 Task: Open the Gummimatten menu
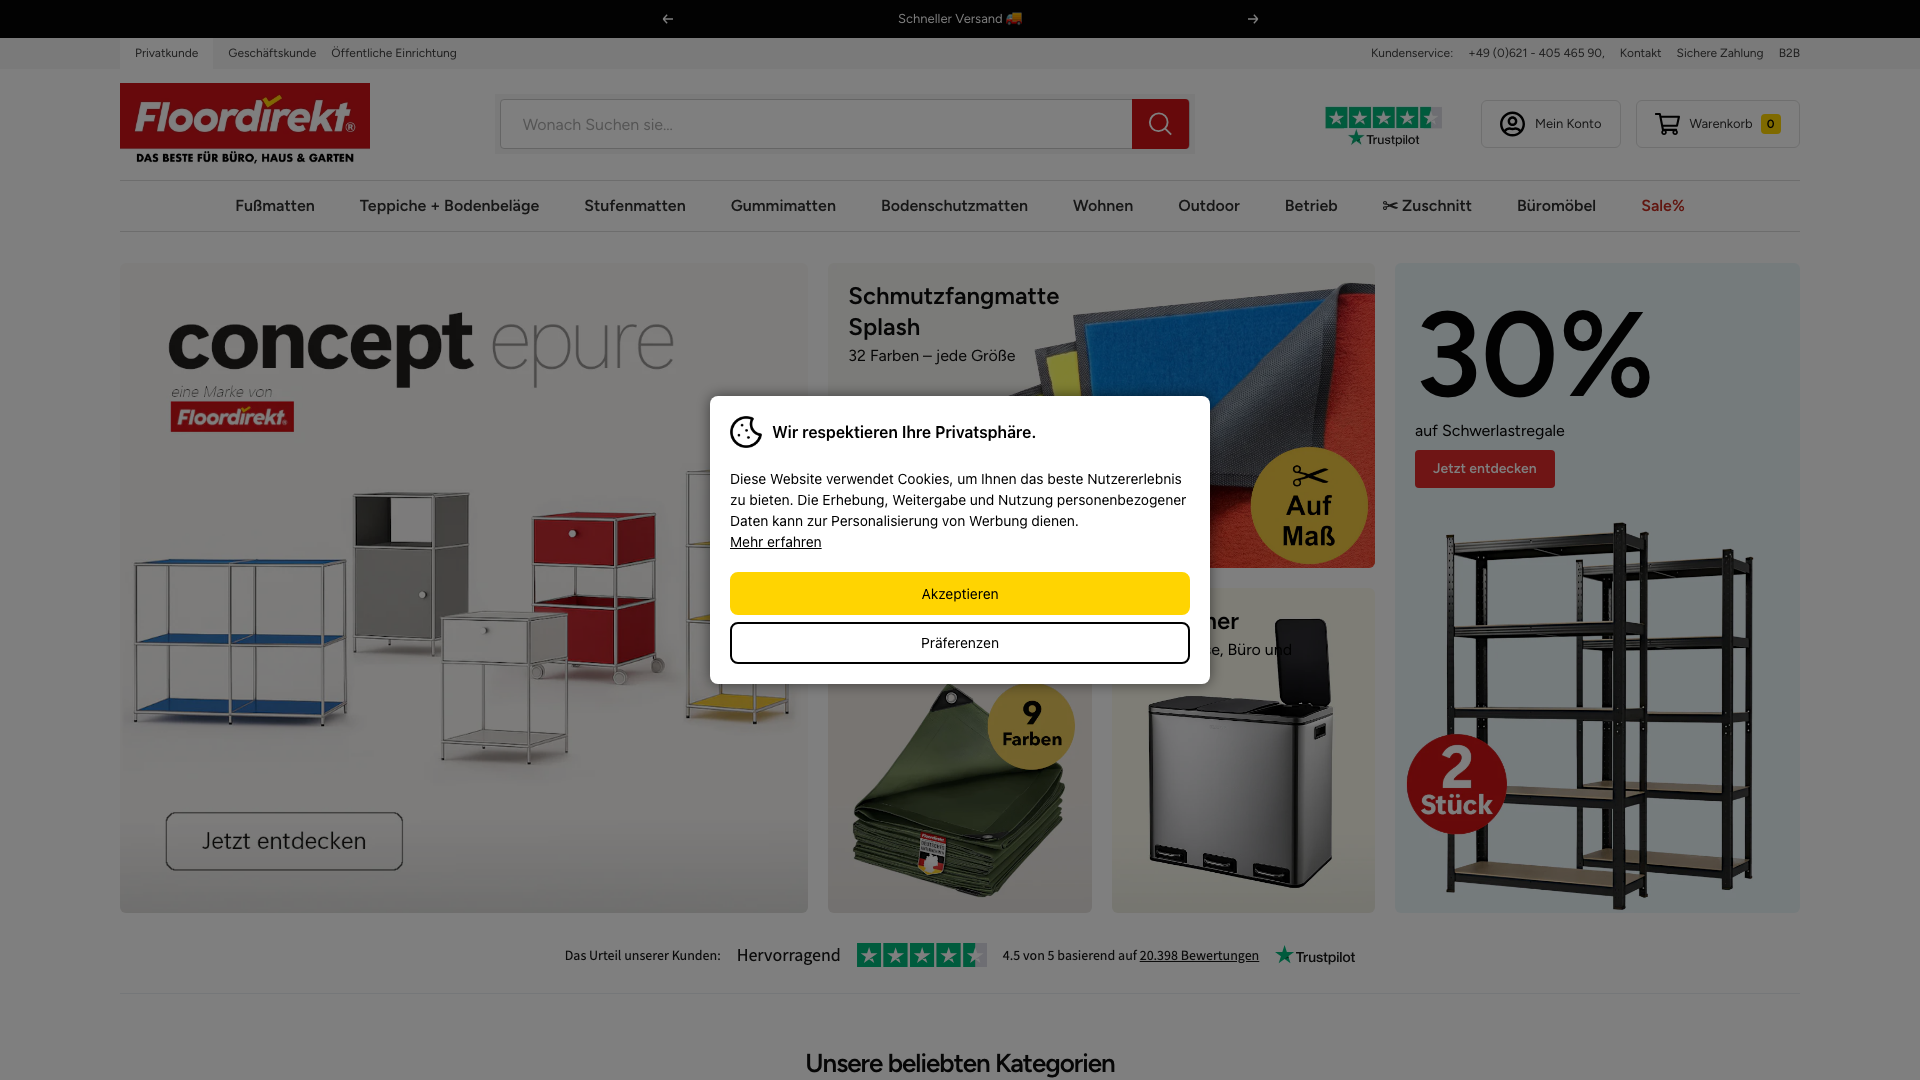click(783, 206)
